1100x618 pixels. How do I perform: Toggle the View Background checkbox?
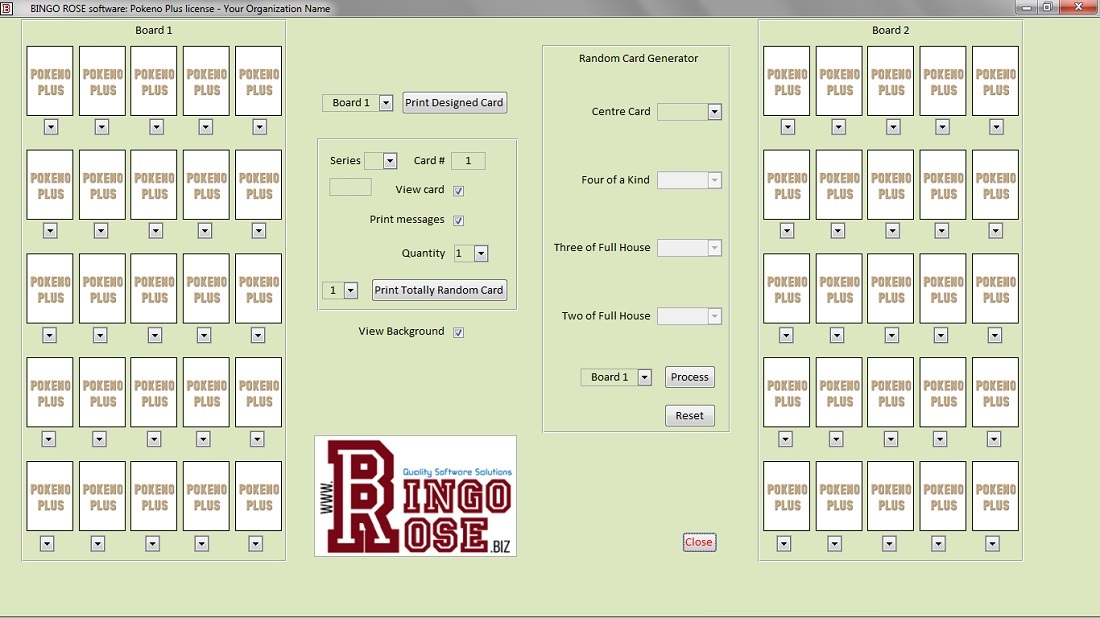pyautogui.click(x=458, y=331)
